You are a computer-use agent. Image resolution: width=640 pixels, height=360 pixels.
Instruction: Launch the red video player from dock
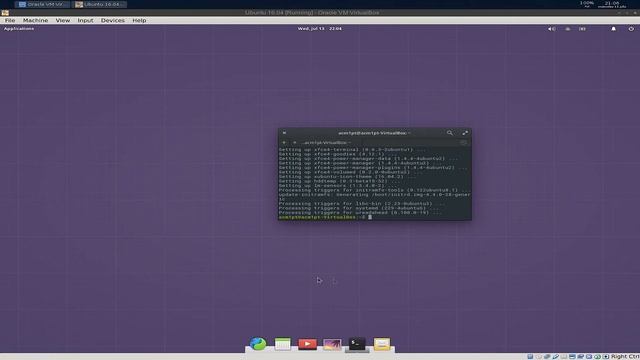307,344
